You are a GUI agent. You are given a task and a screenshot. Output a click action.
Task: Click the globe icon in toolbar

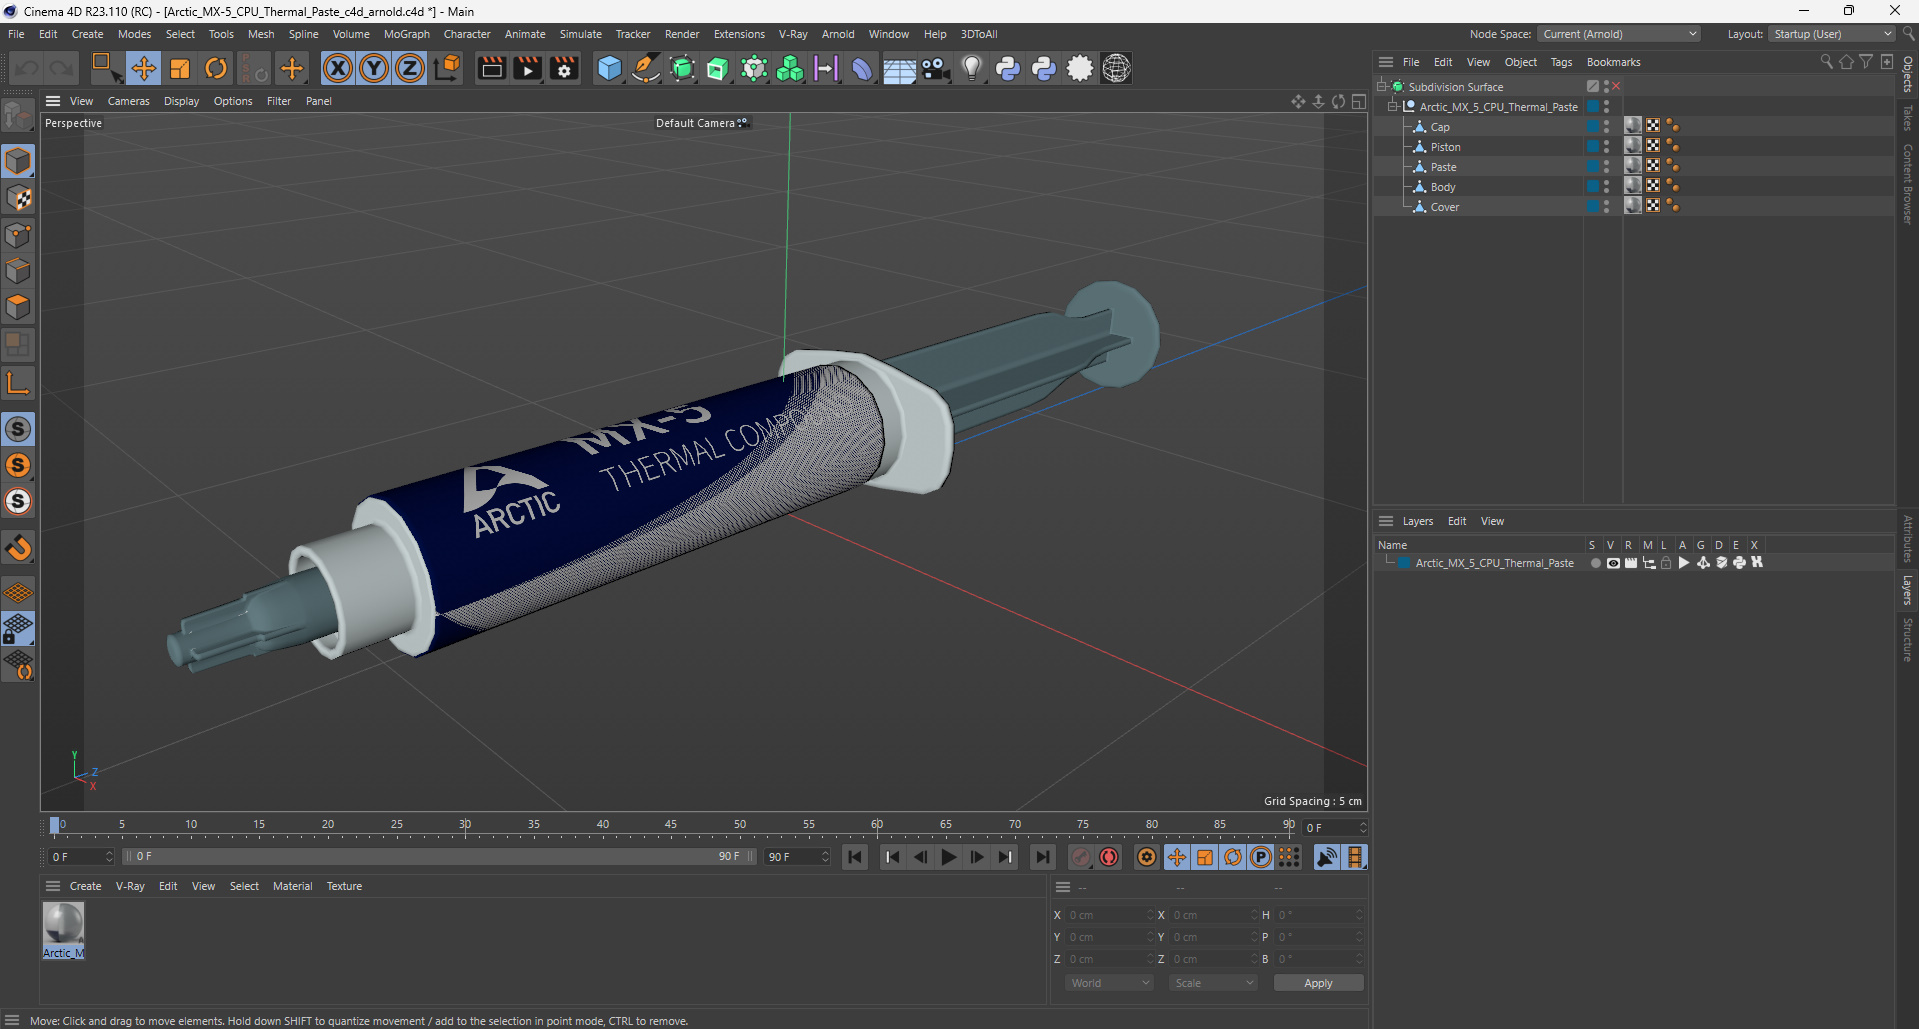click(1116, 68)
